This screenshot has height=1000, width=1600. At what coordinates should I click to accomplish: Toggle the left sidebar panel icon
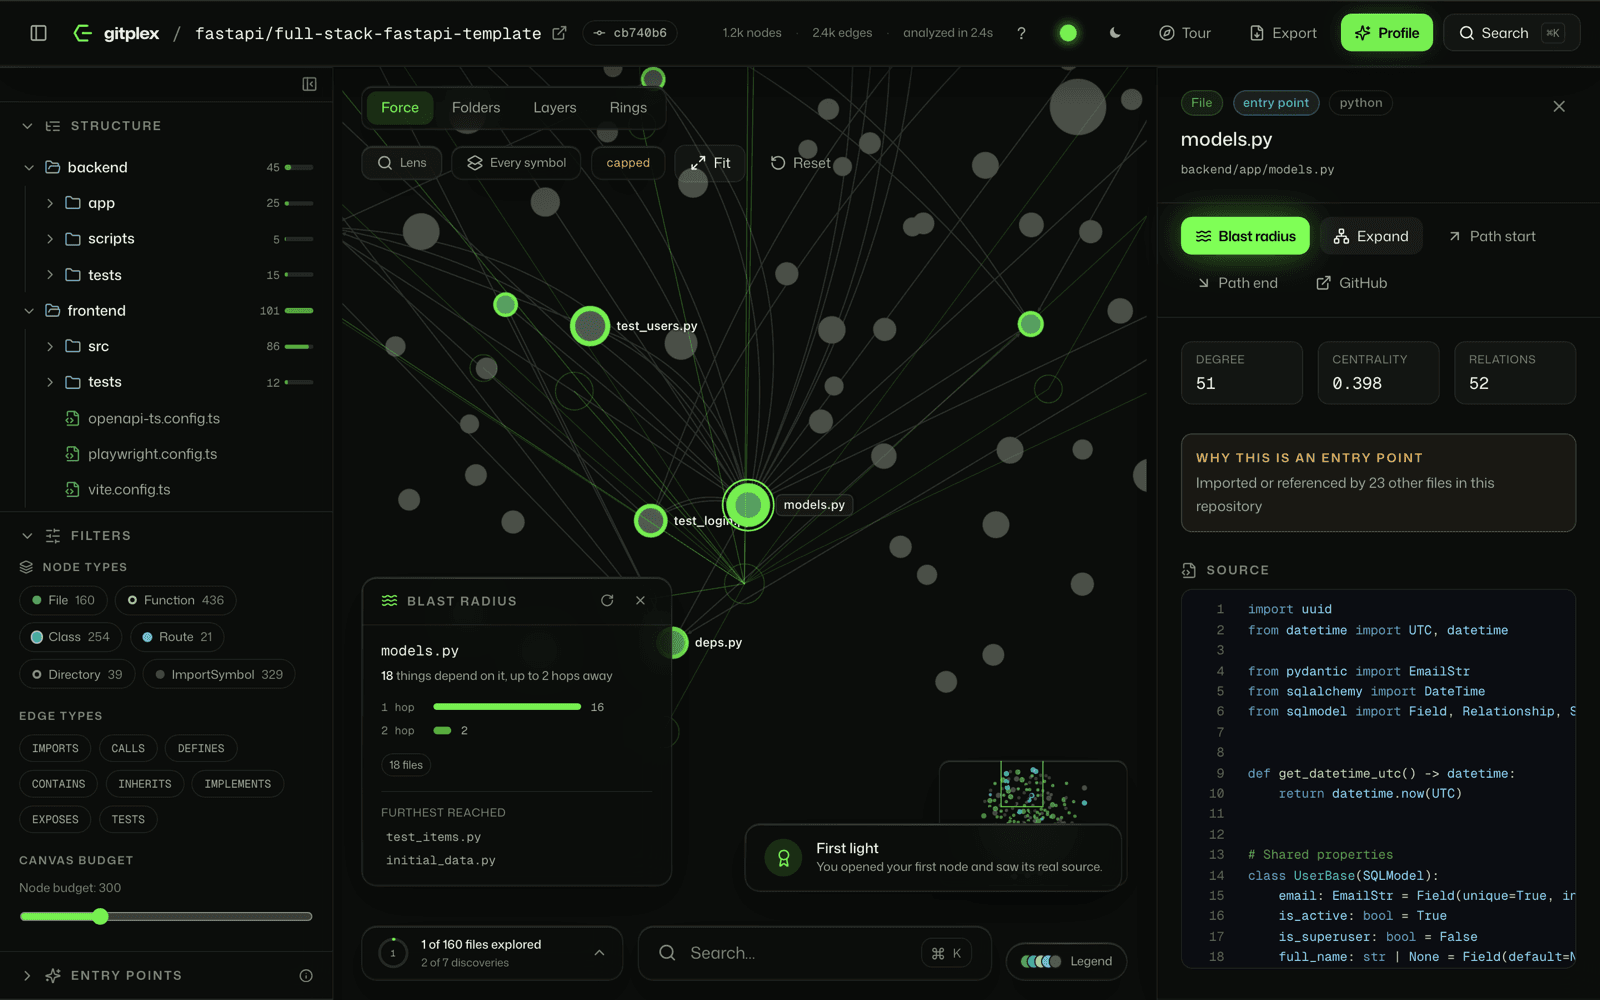coord(39,33)
